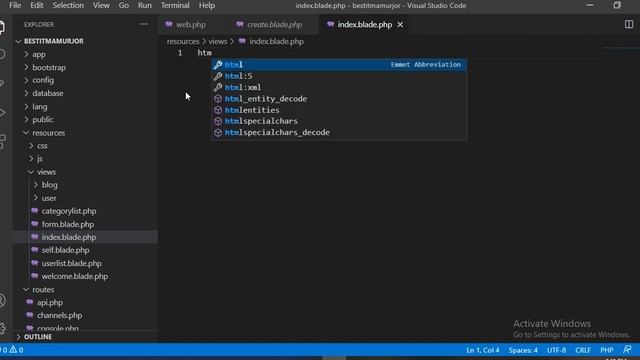The width and height of the screenshot is (640, 360).
Task: Click the resources breadcrumb segment
Action: (x=183, y=41)
